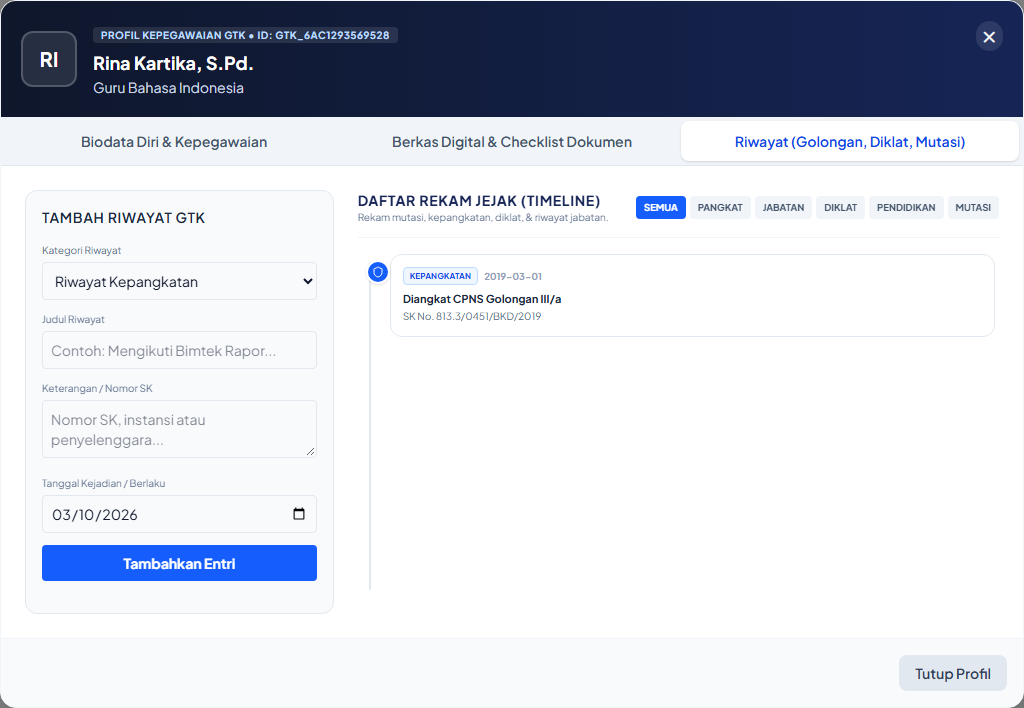Filter timeline by JABATAN
The width and height of the screenshot is (1024, 708).
783,208
